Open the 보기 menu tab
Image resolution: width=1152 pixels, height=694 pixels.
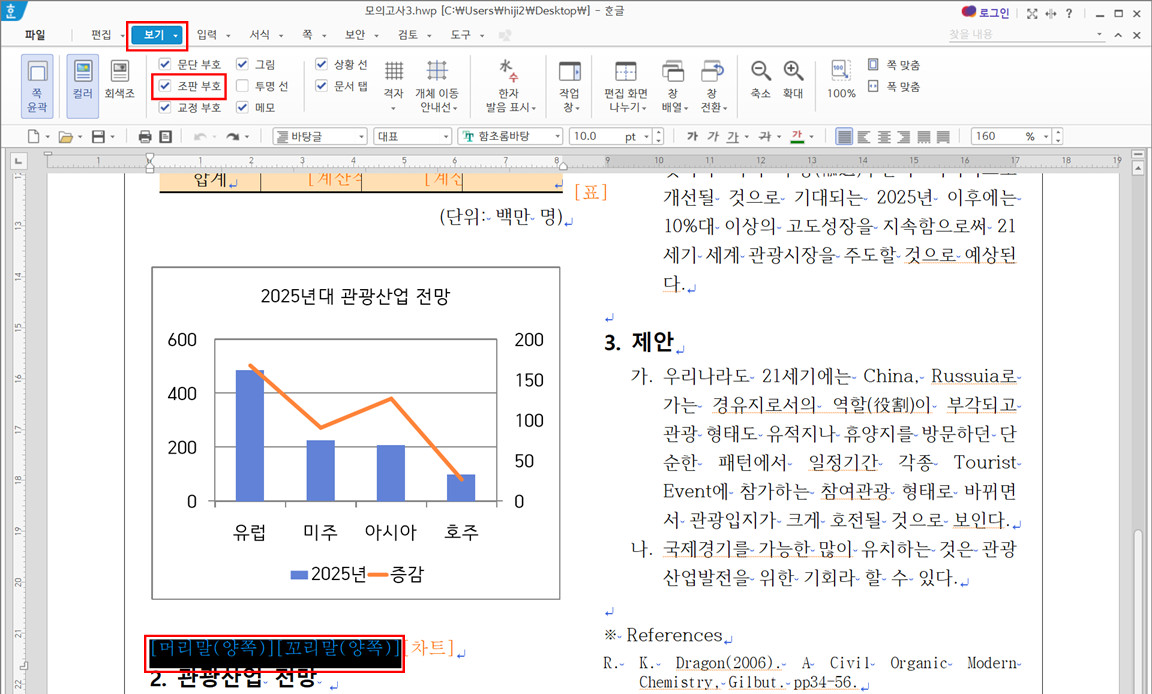(x=154, y=35)
